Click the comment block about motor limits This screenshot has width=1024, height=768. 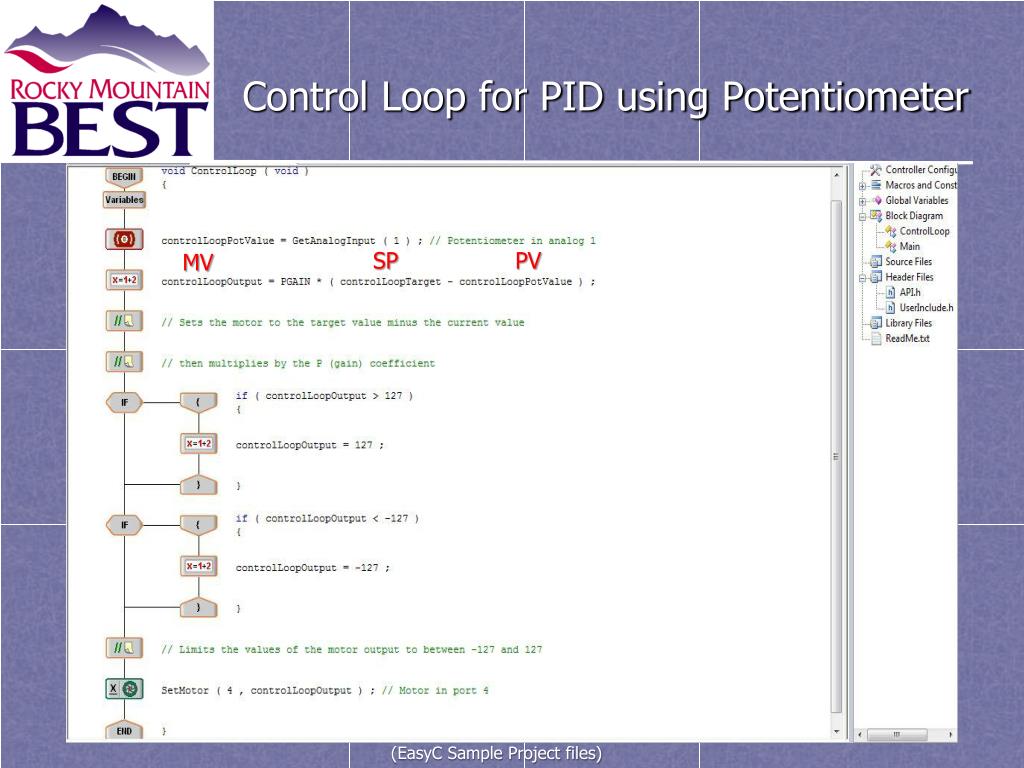124,648
